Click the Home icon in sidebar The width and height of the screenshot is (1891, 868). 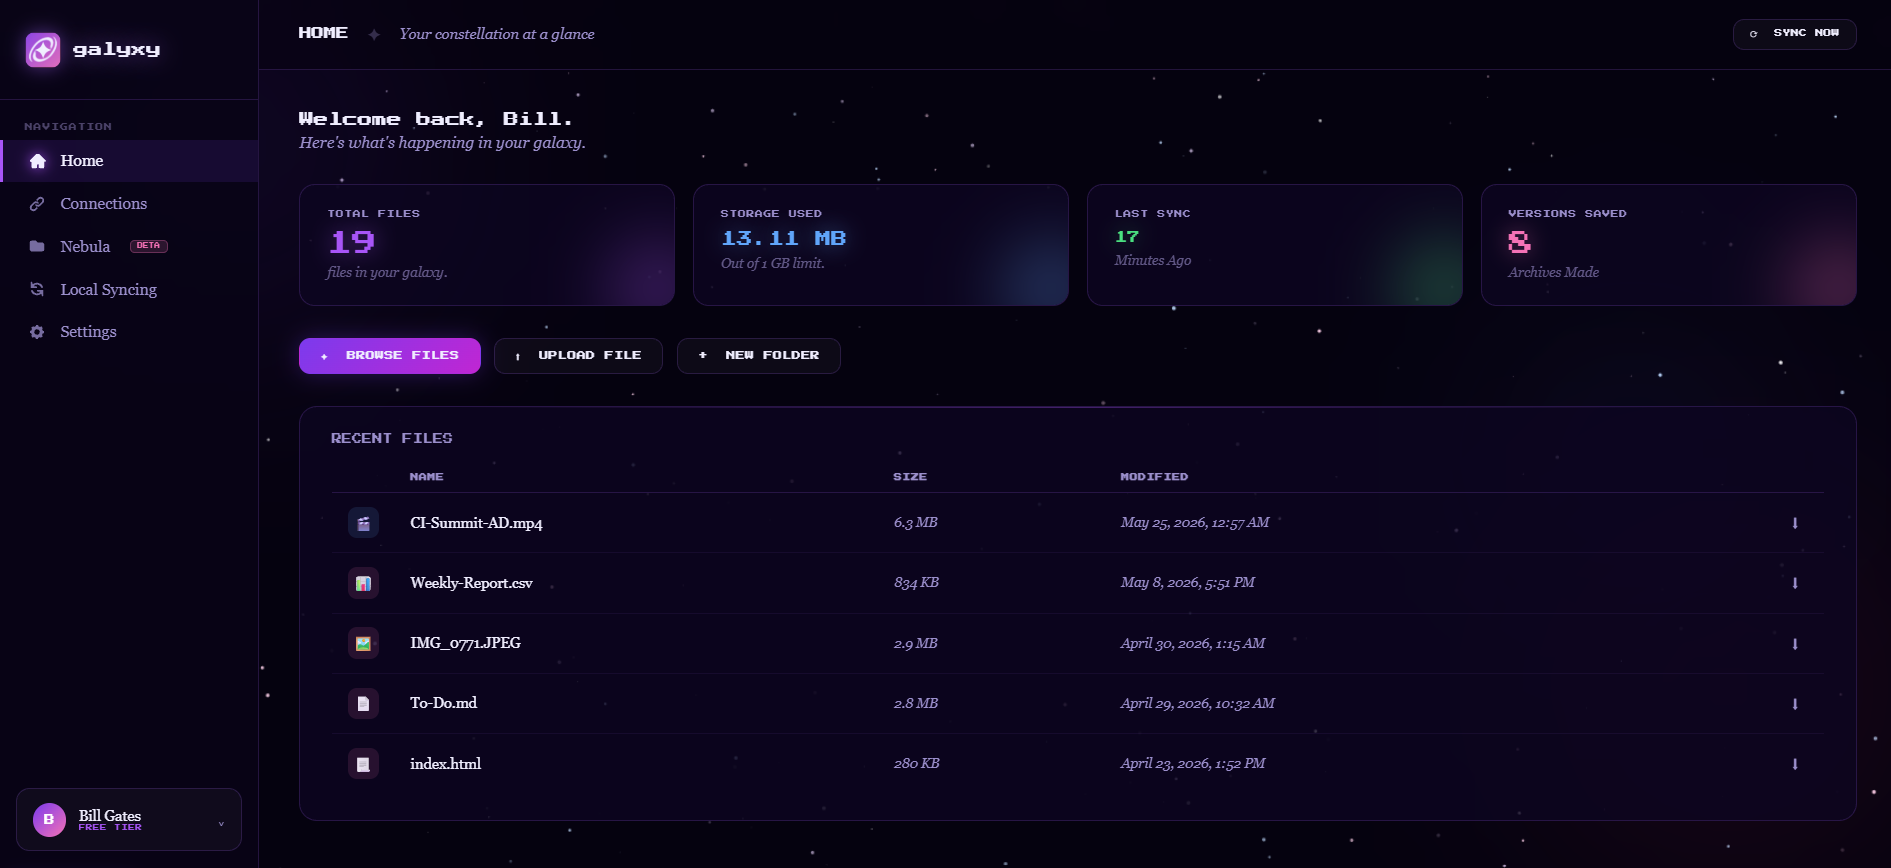click(x=38, y=161)
